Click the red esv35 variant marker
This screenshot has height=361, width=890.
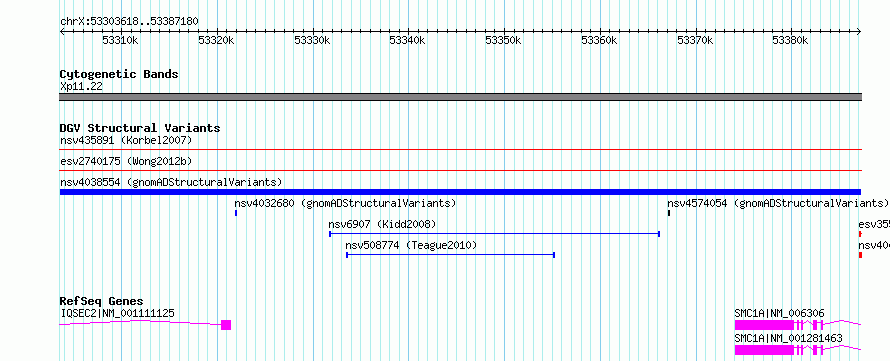coord(860,234)
